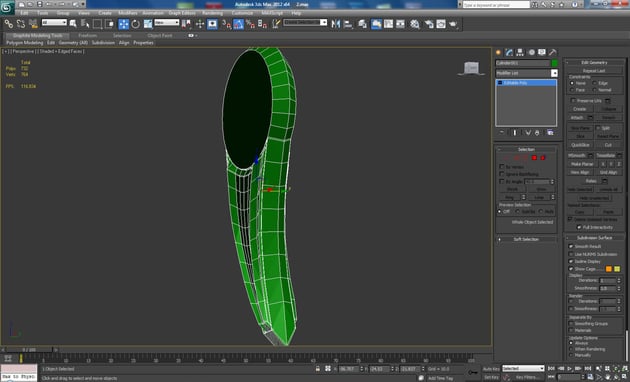
Task: Open the Modifiers menu
Action: coord(128,13)
